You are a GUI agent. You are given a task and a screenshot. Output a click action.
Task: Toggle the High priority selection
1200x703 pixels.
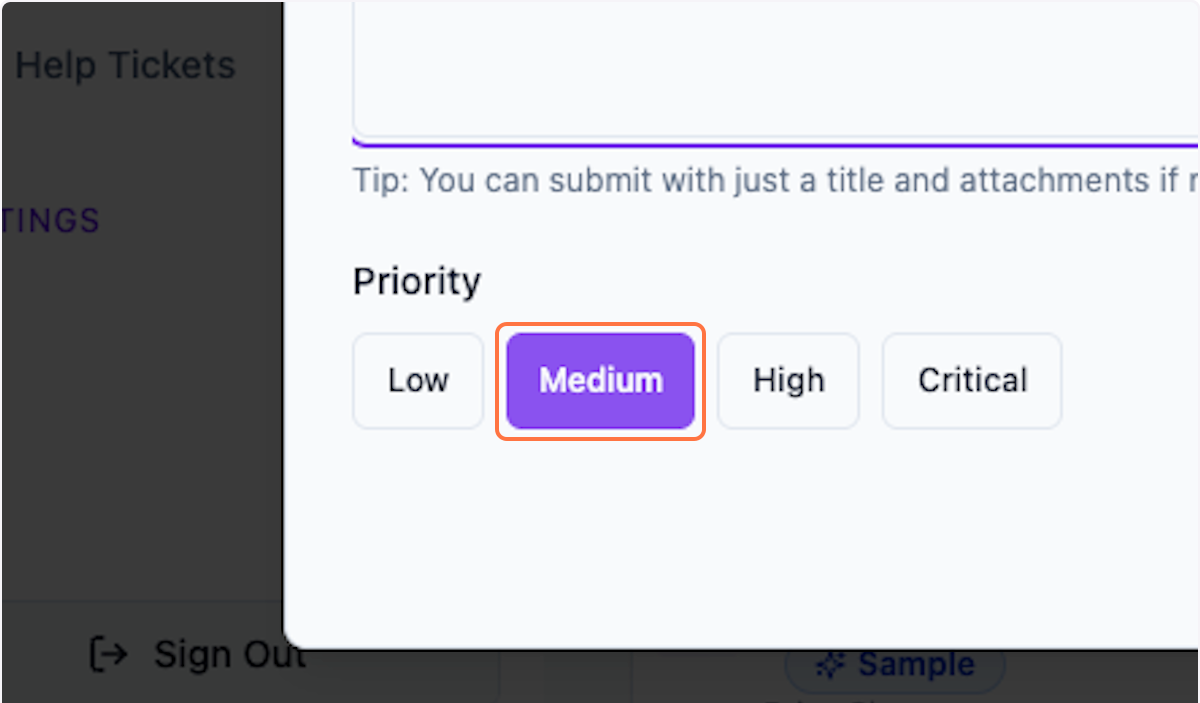click(x=788, y=381)
